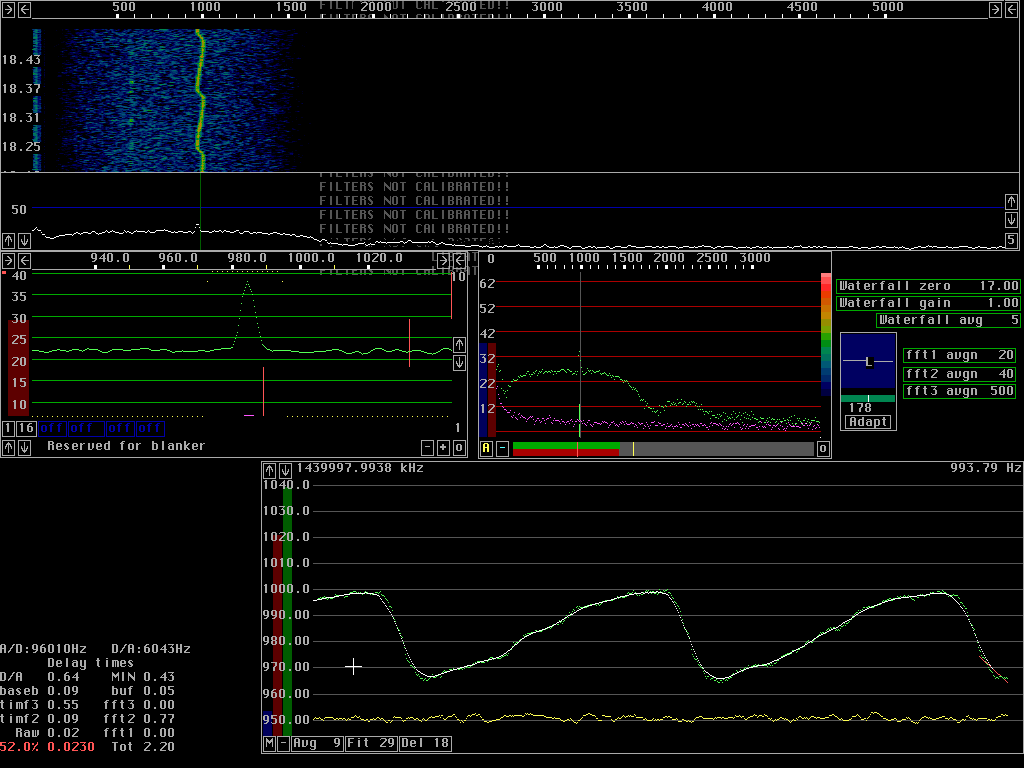
Task: Edit the fft2 avgn value 40
Action: pos(959,374)
